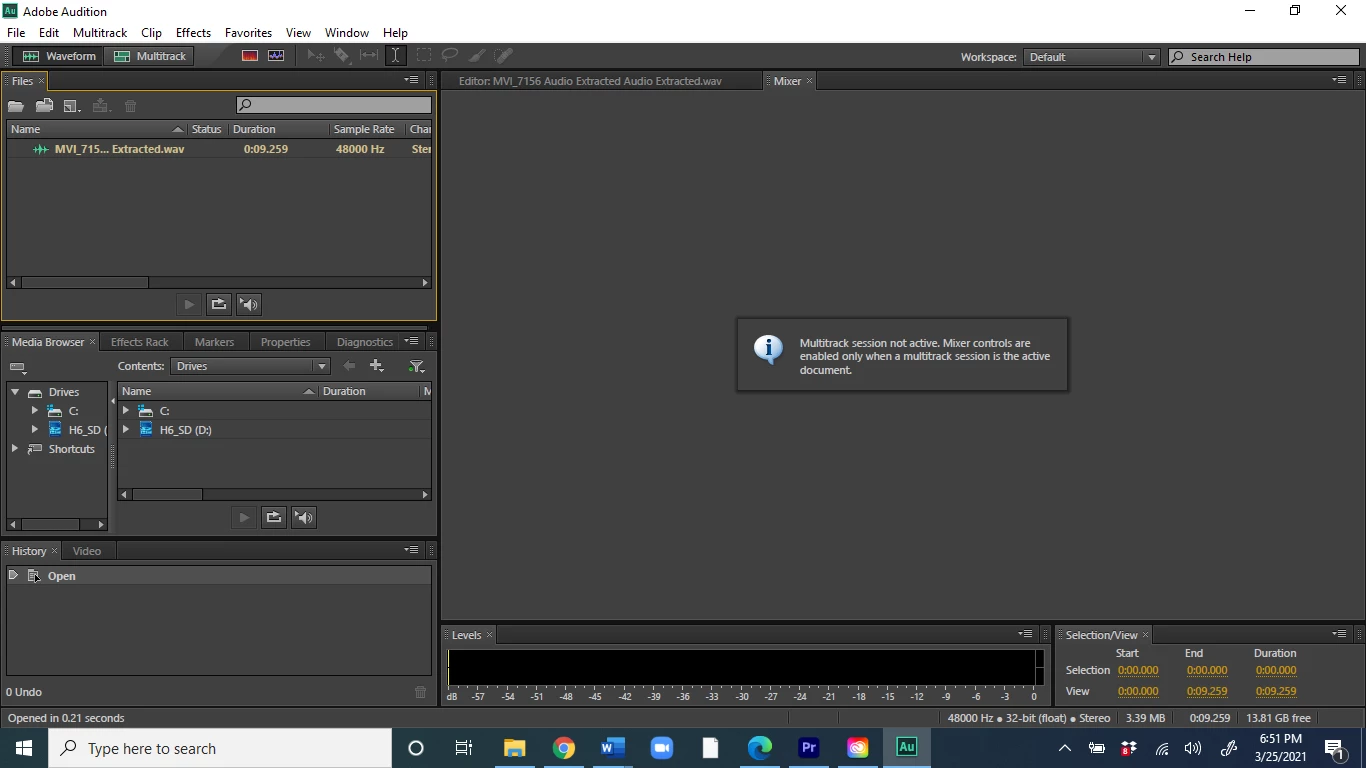Click Insert into Multitrack icon
The width and height of the screenshot is (1366, 768).
(100, 106)
